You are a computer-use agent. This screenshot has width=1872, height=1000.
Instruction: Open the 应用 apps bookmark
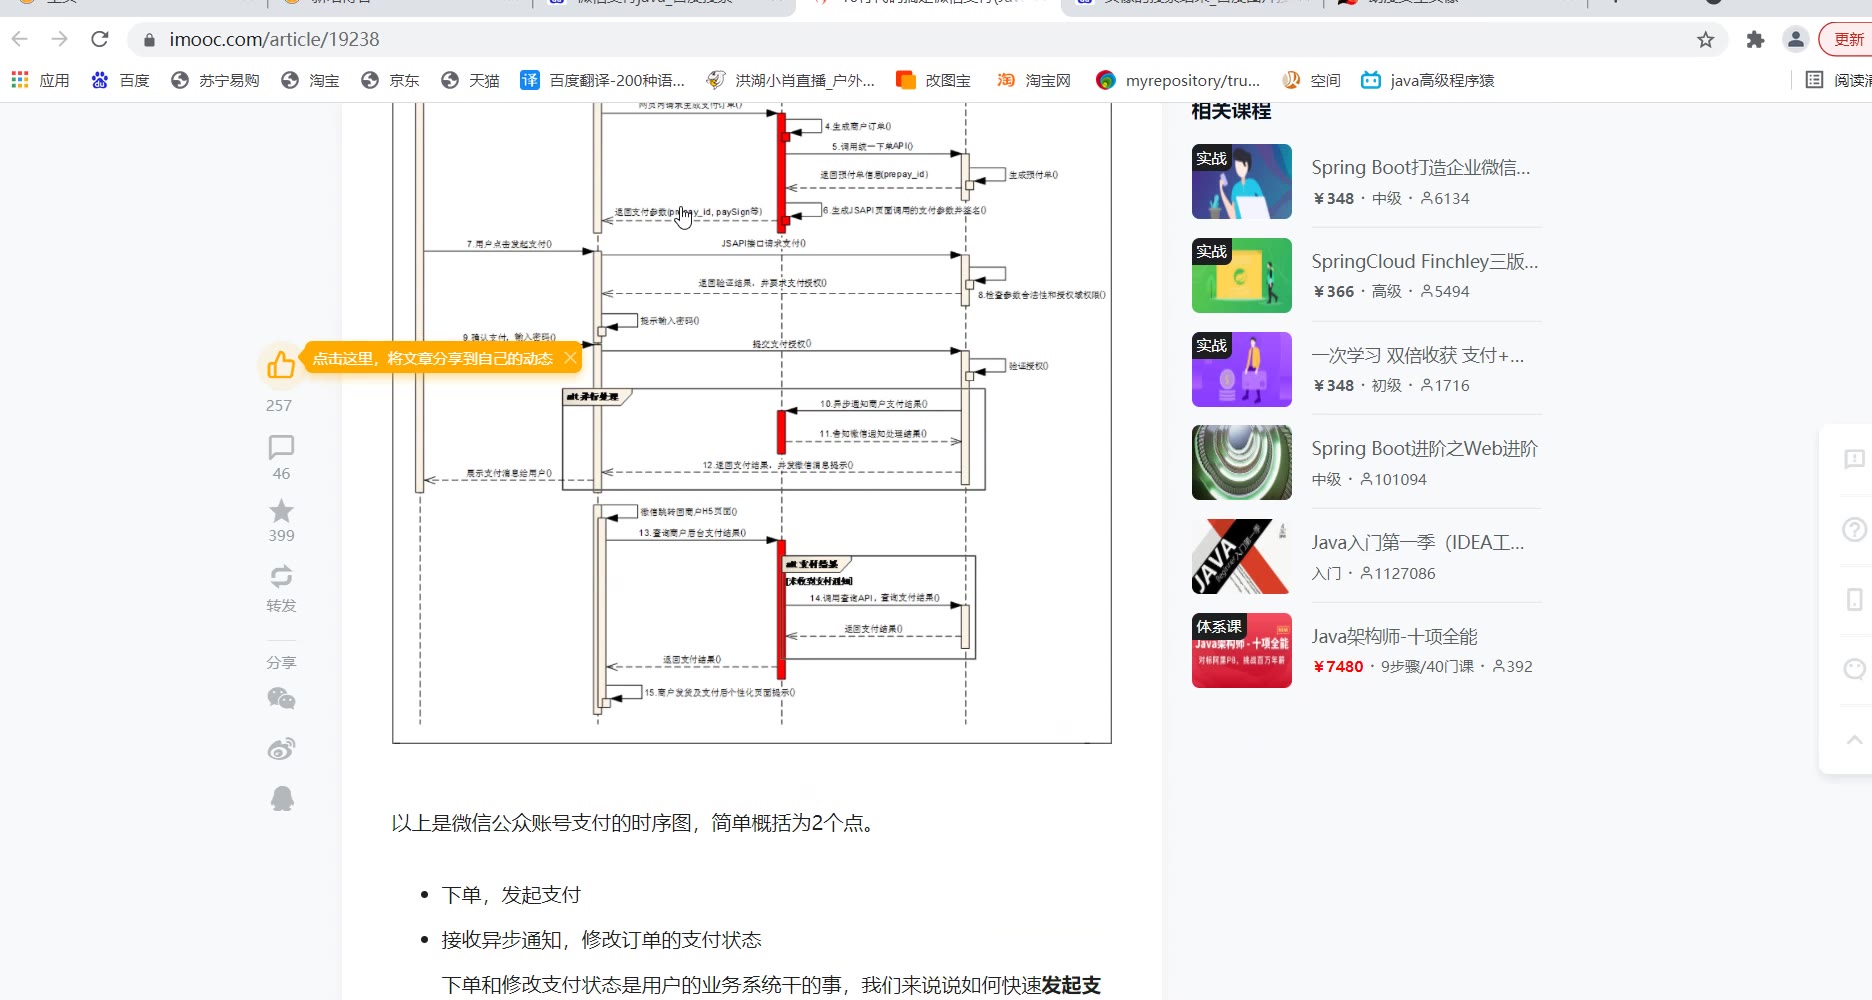[40, 80]
